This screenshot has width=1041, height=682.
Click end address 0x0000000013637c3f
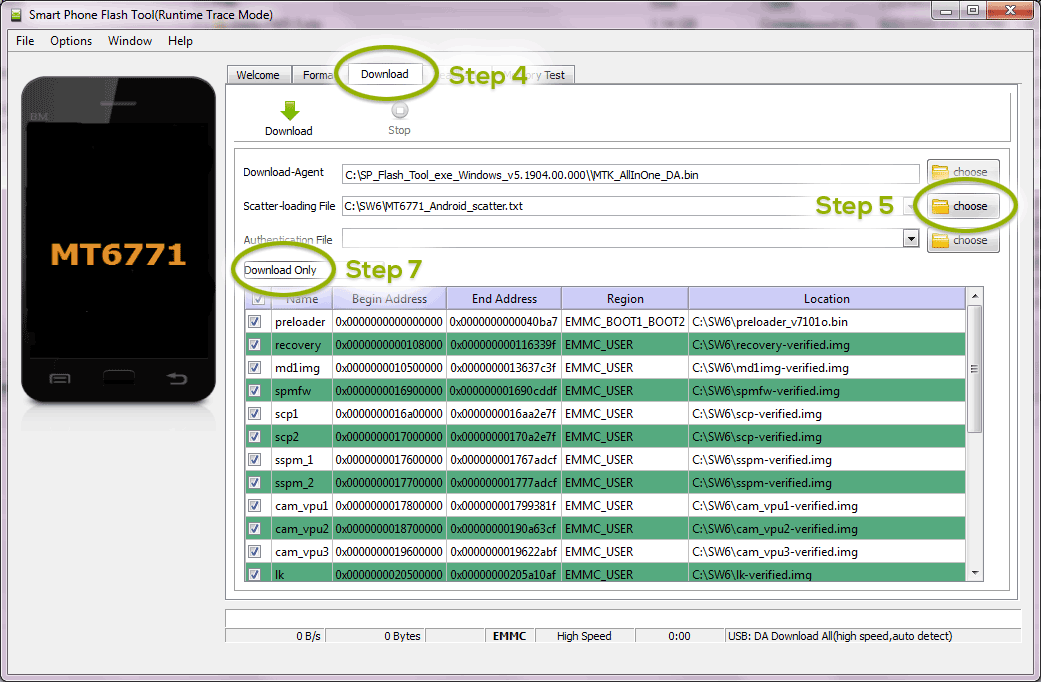[x=504, y=367]
